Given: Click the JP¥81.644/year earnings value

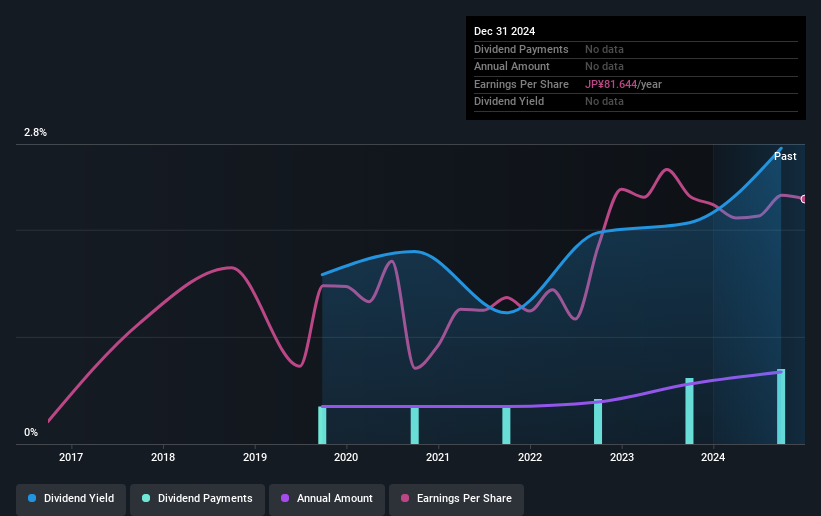Looking at the screenshot, I should tap(623, 84).
